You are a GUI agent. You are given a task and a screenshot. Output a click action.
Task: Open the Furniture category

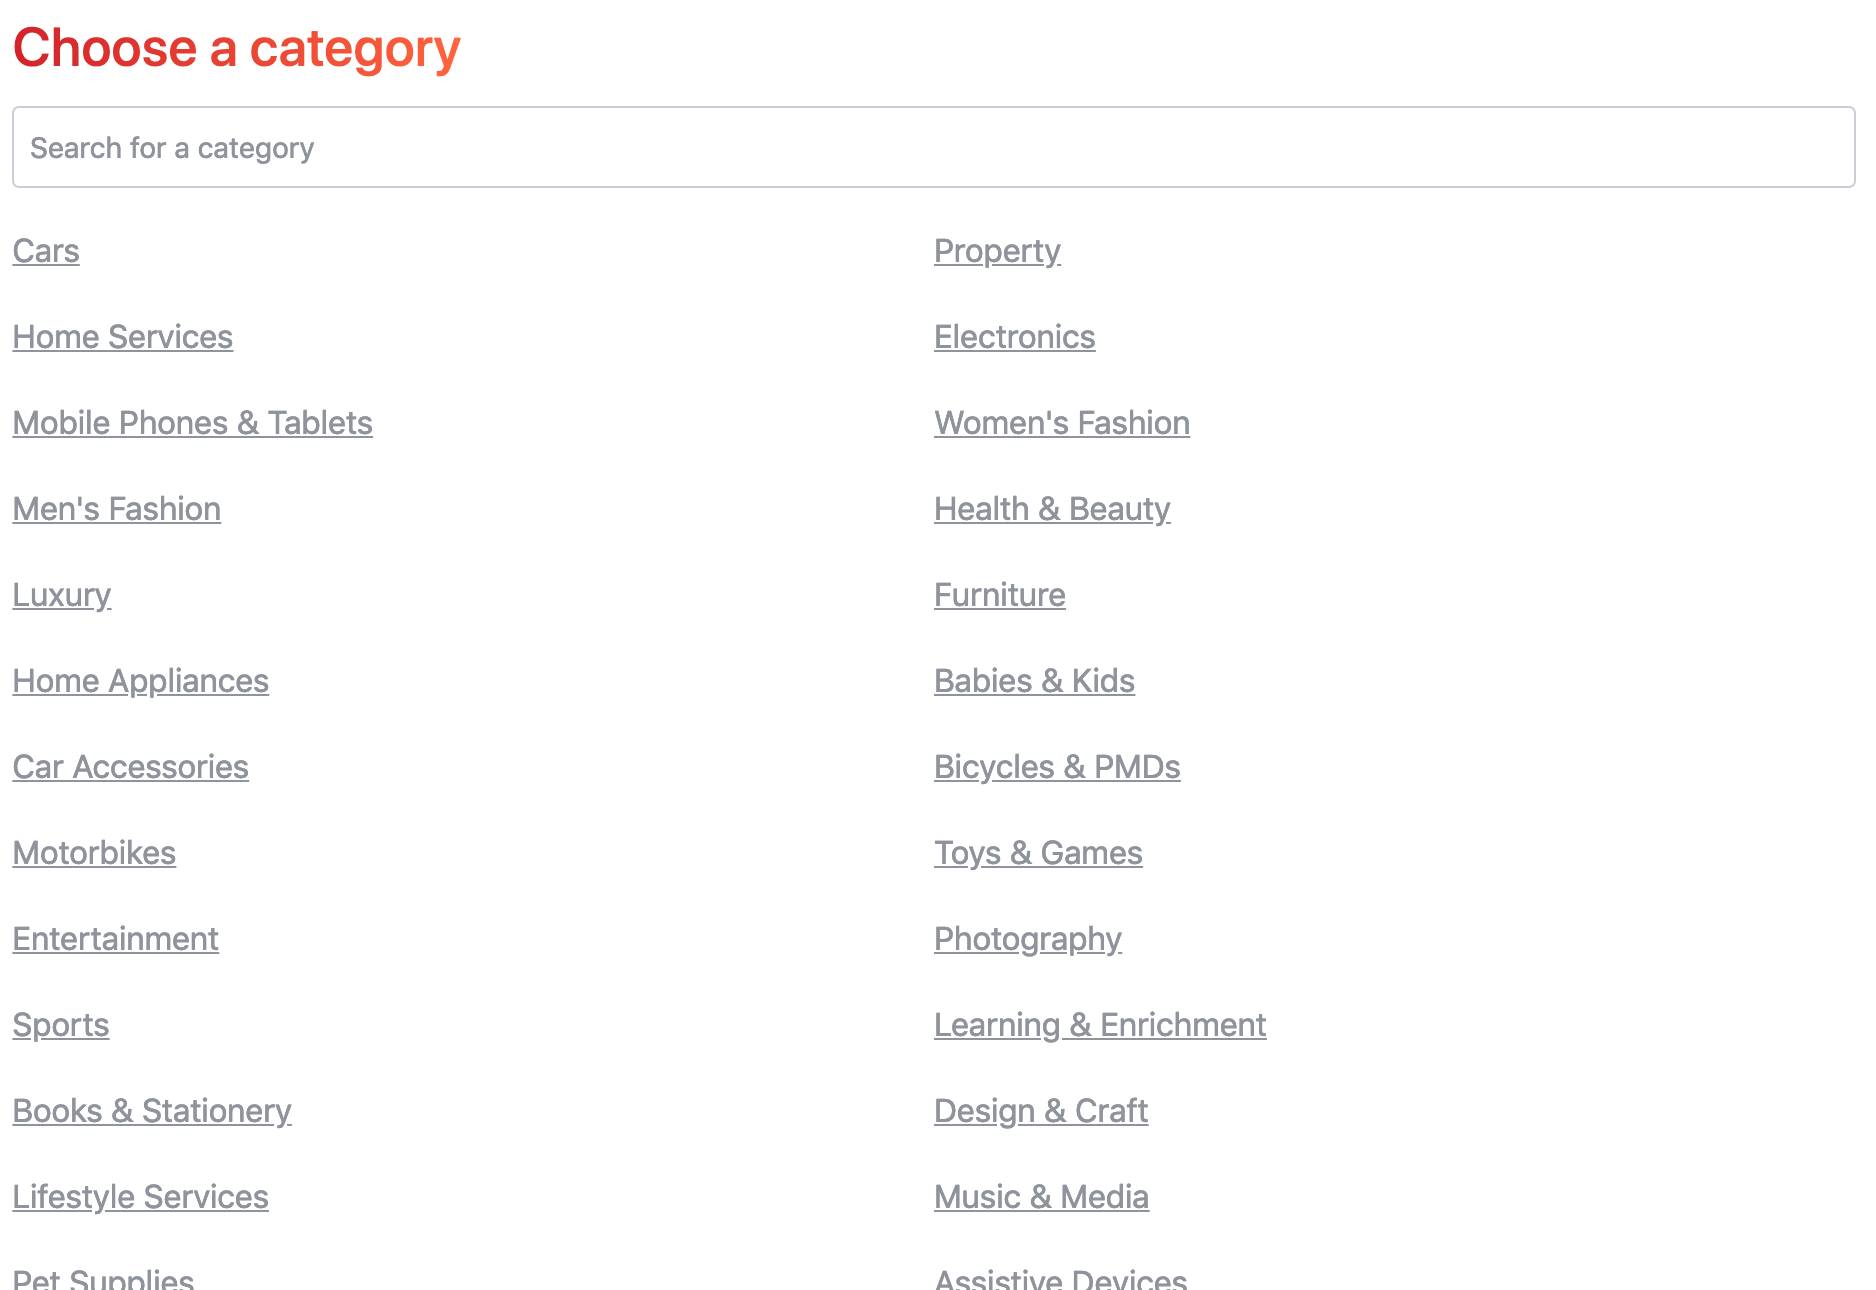tap(999, 596)
